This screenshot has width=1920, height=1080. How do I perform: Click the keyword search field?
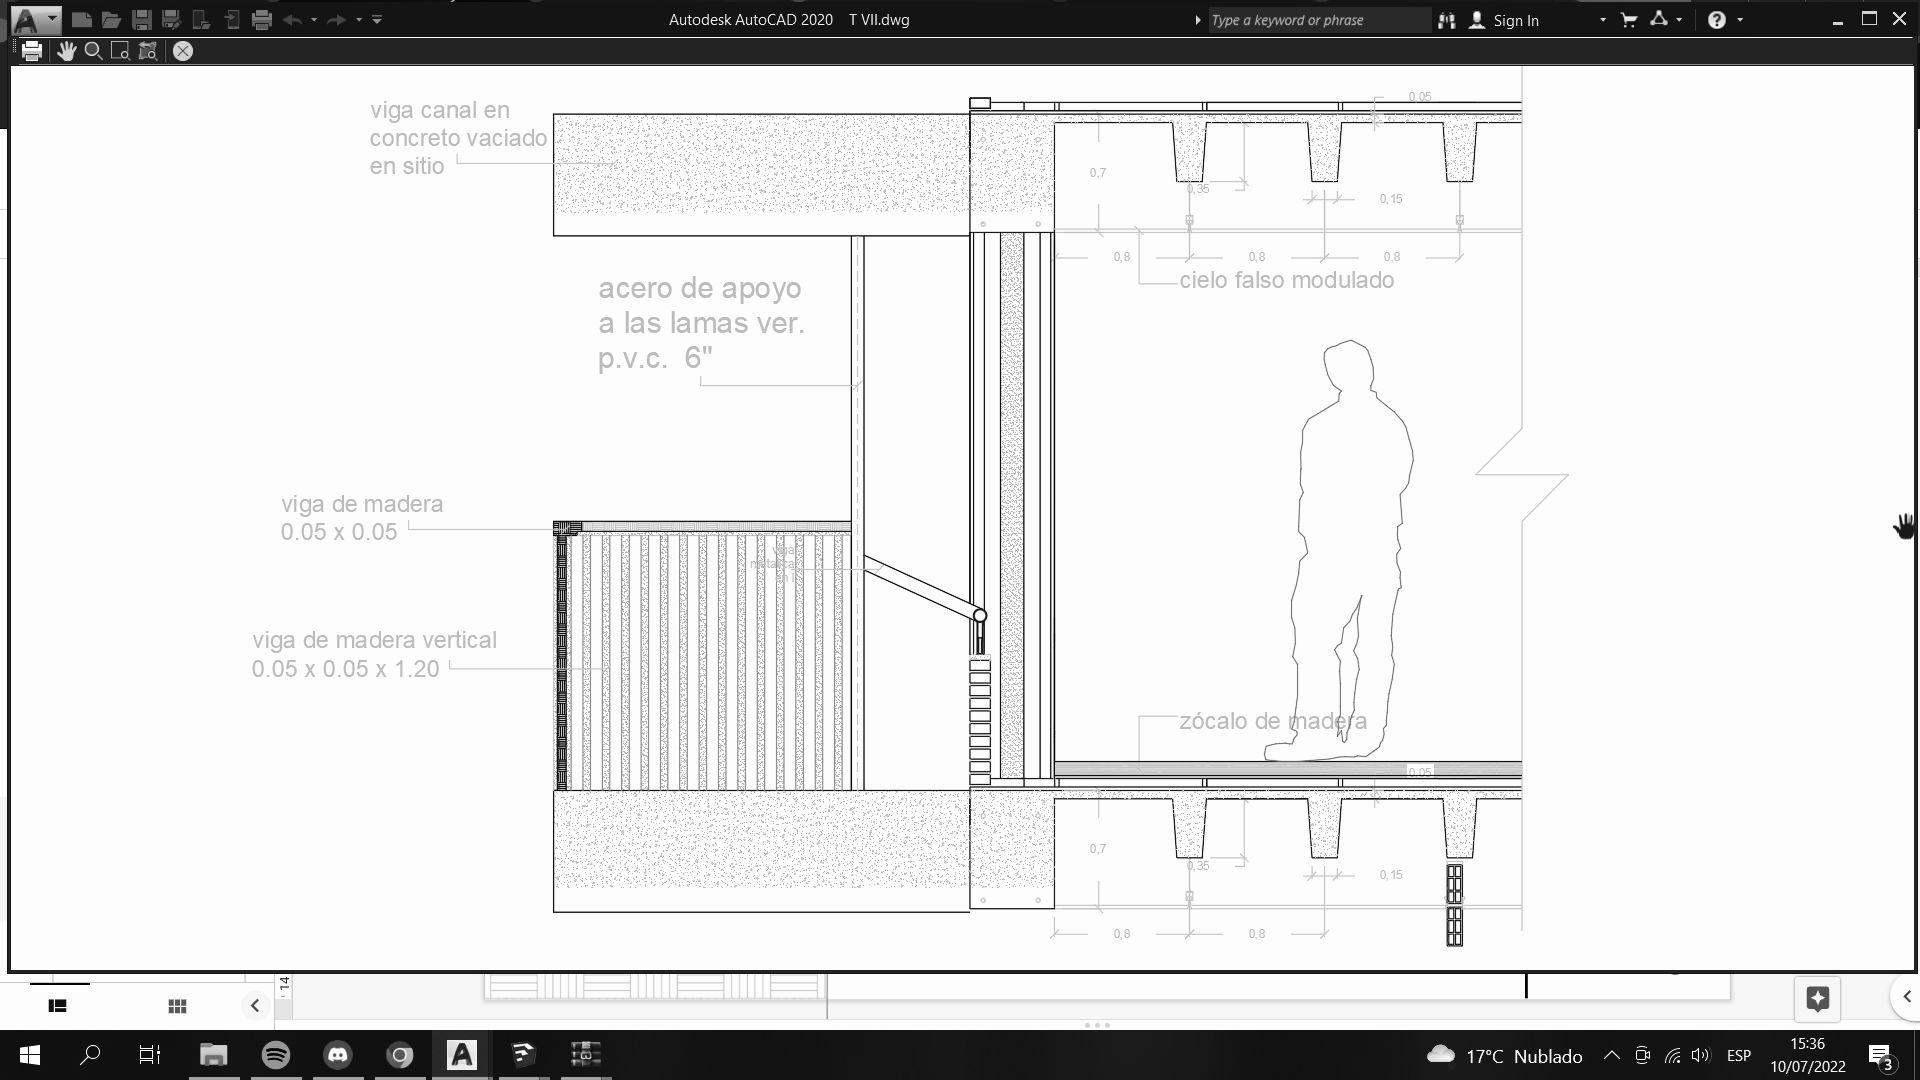tap(1318, 20)
